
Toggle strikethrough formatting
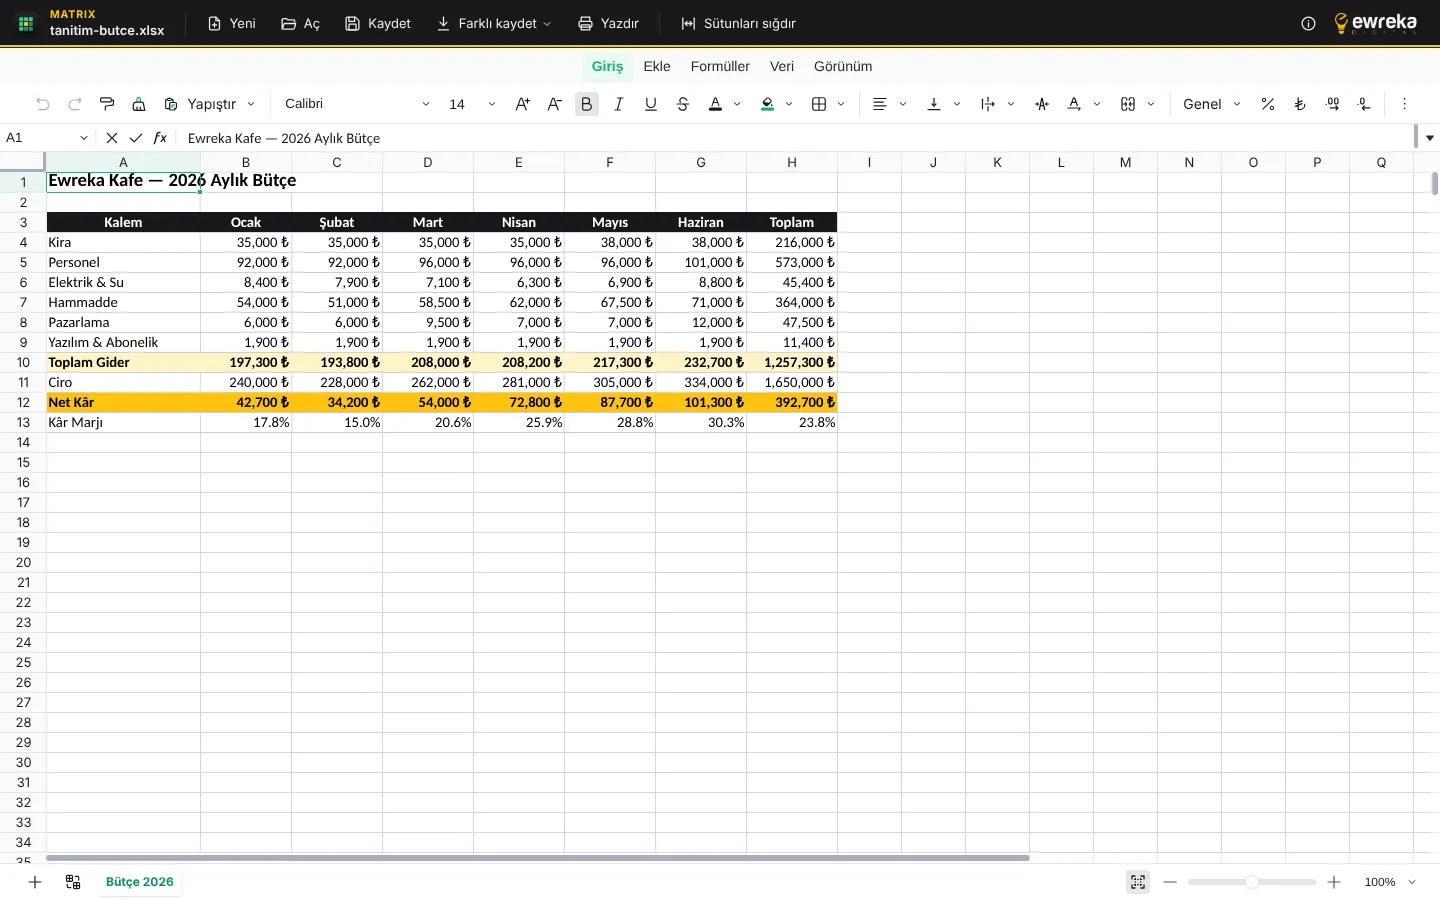(x=683, y=104)
